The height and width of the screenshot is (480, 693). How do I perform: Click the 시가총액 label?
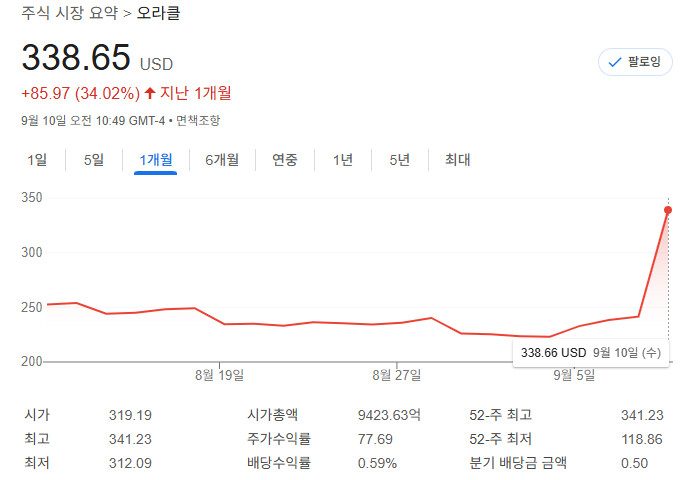(272, 415)
